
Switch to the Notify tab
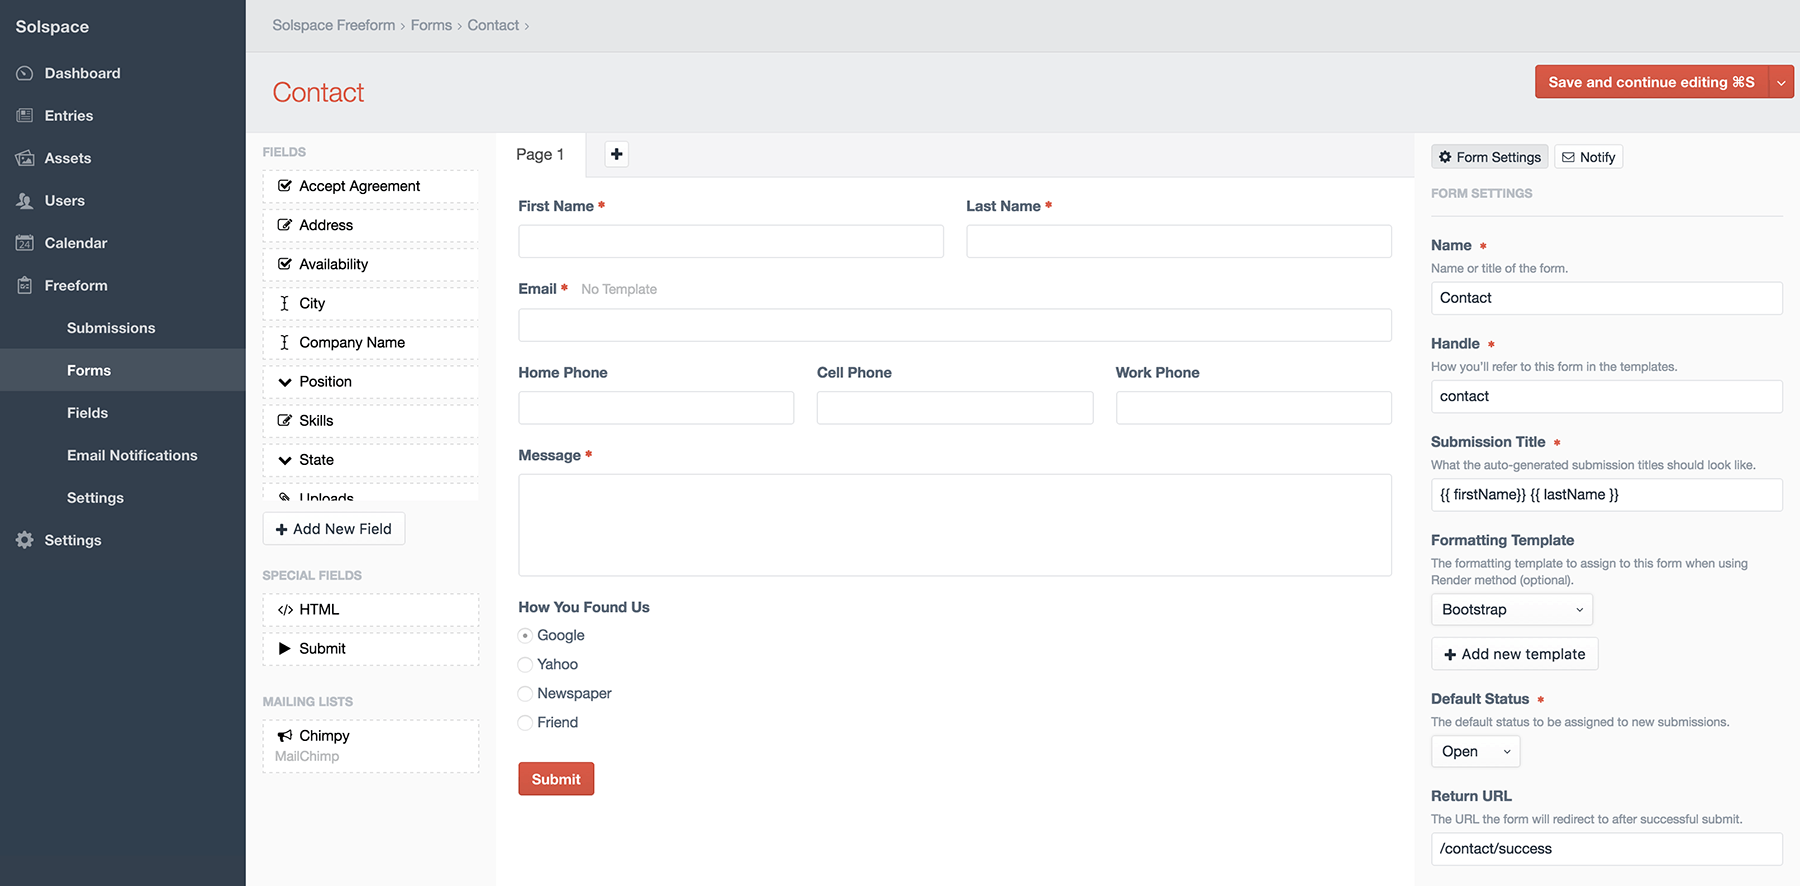[x=1588, y=157]
